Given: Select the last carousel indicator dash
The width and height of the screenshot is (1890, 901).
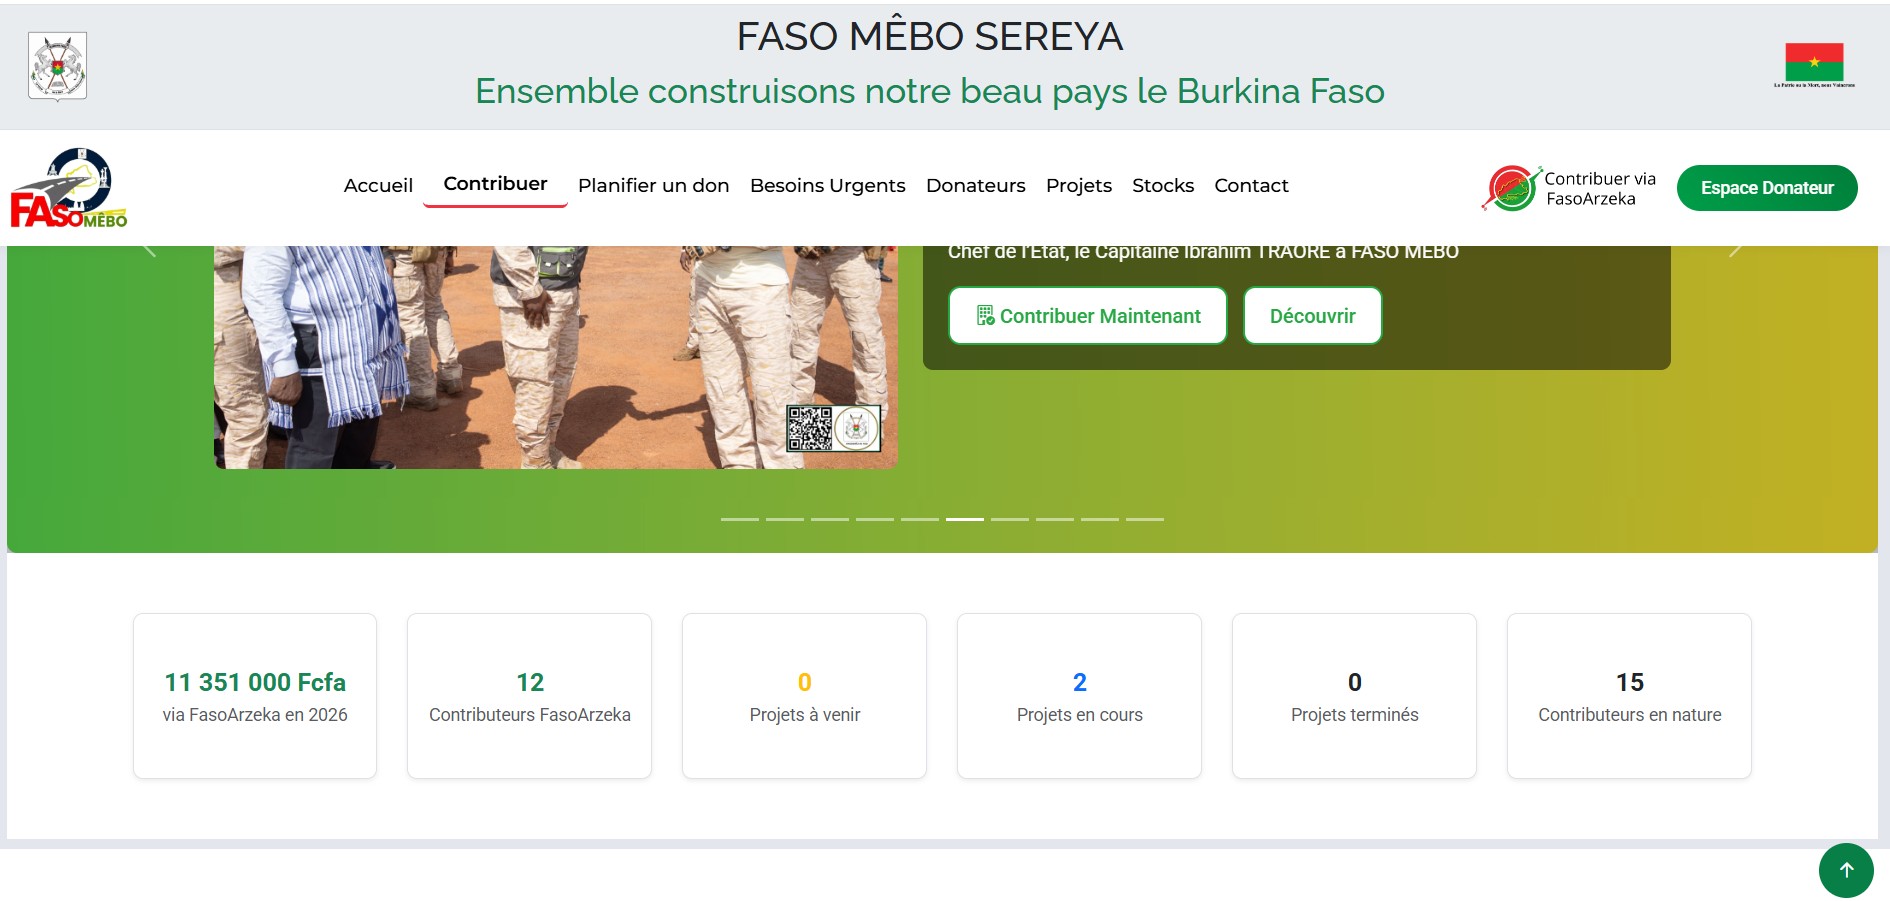Looking at the screenshot, I should click(1145, 519).
